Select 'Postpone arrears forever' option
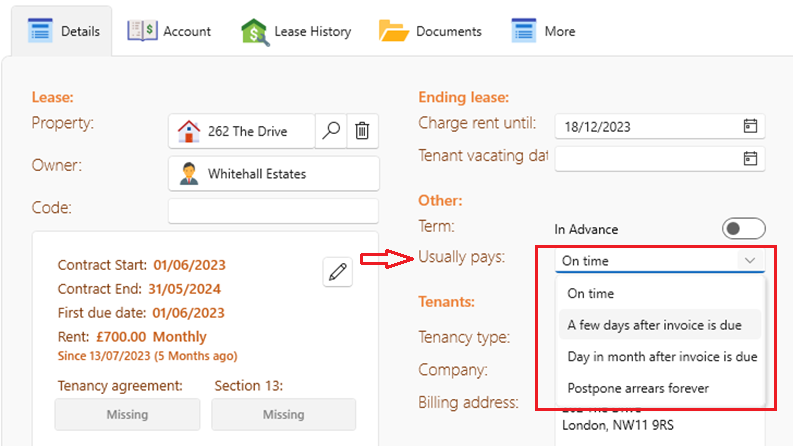The height and width of the screenshot is (446, 793). [x=659, y=388]
